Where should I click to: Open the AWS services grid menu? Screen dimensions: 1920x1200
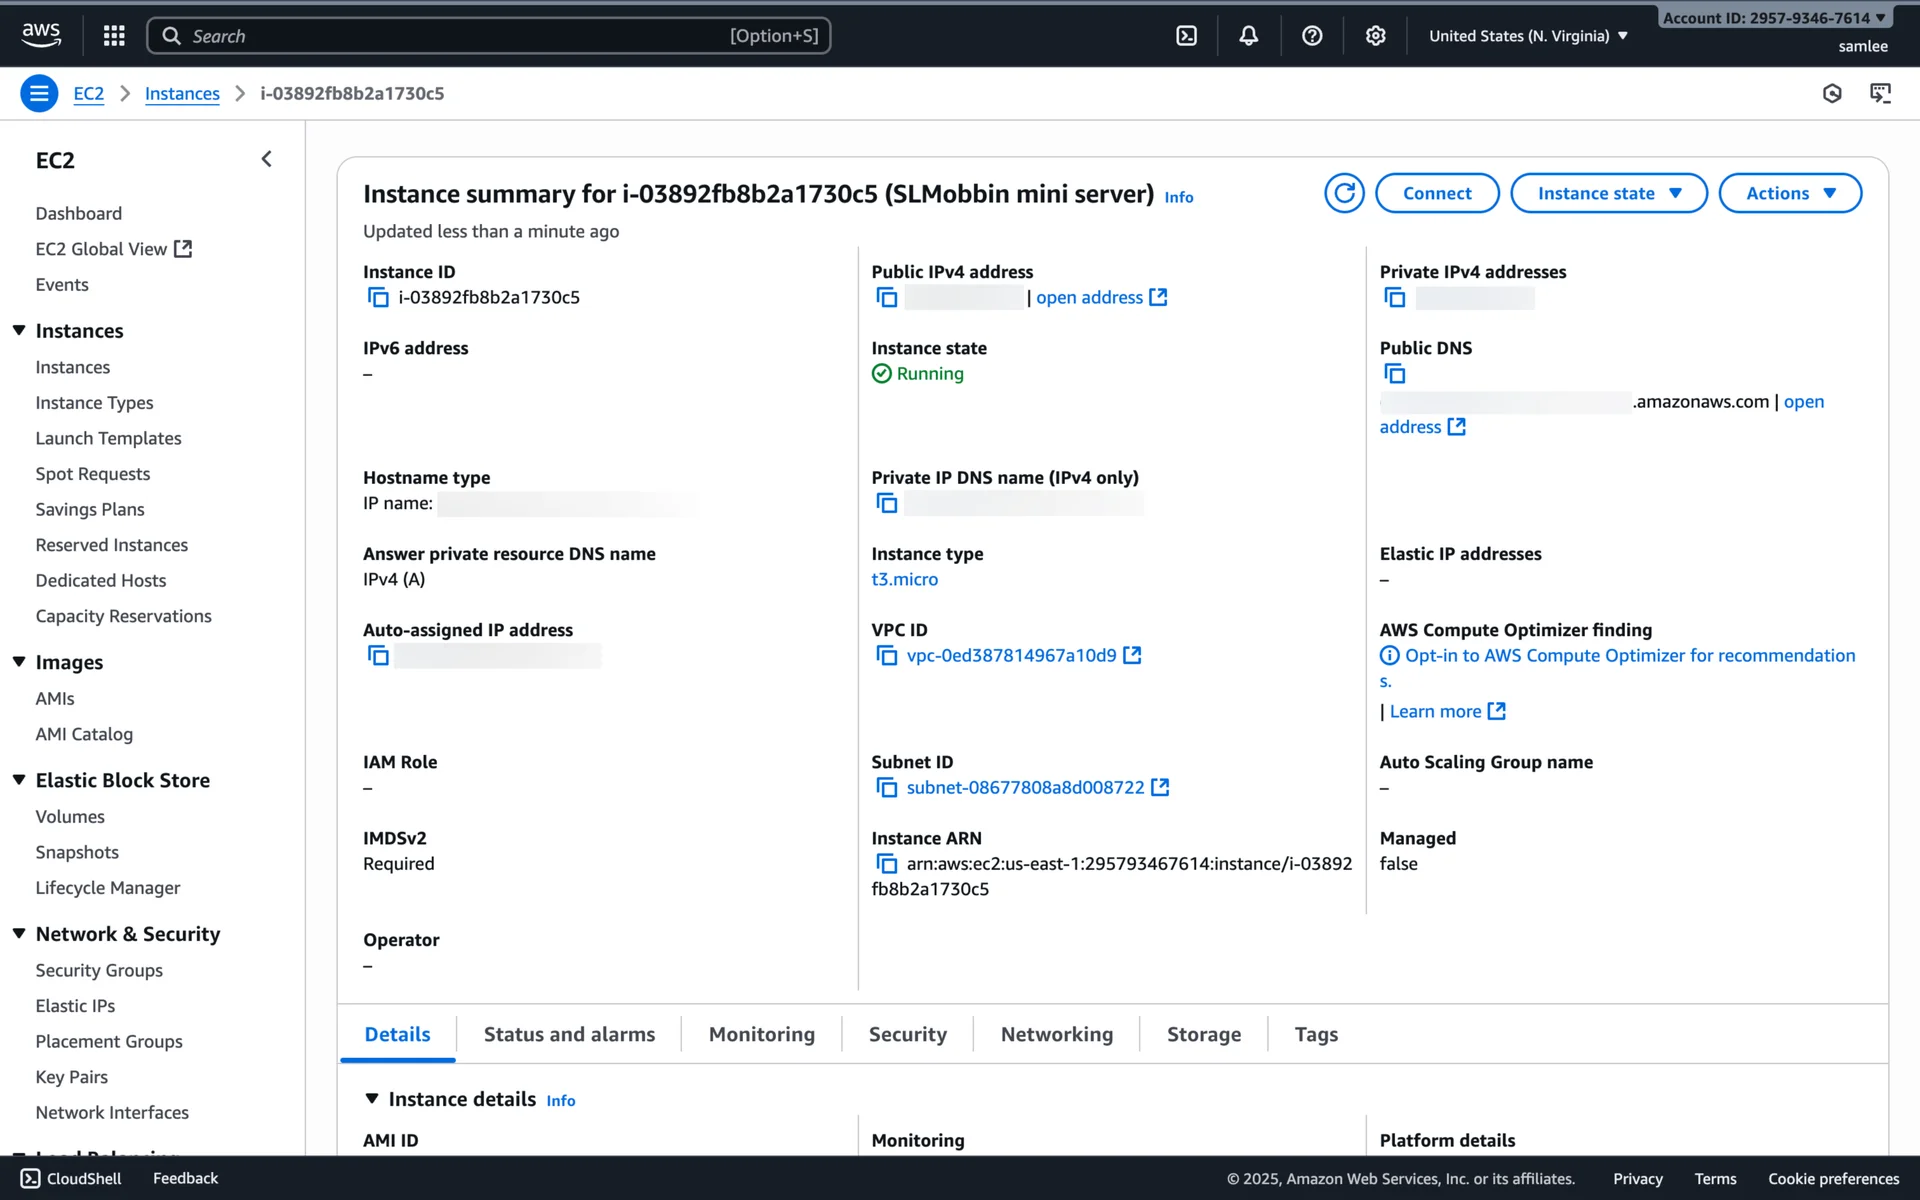pos(114,36)
